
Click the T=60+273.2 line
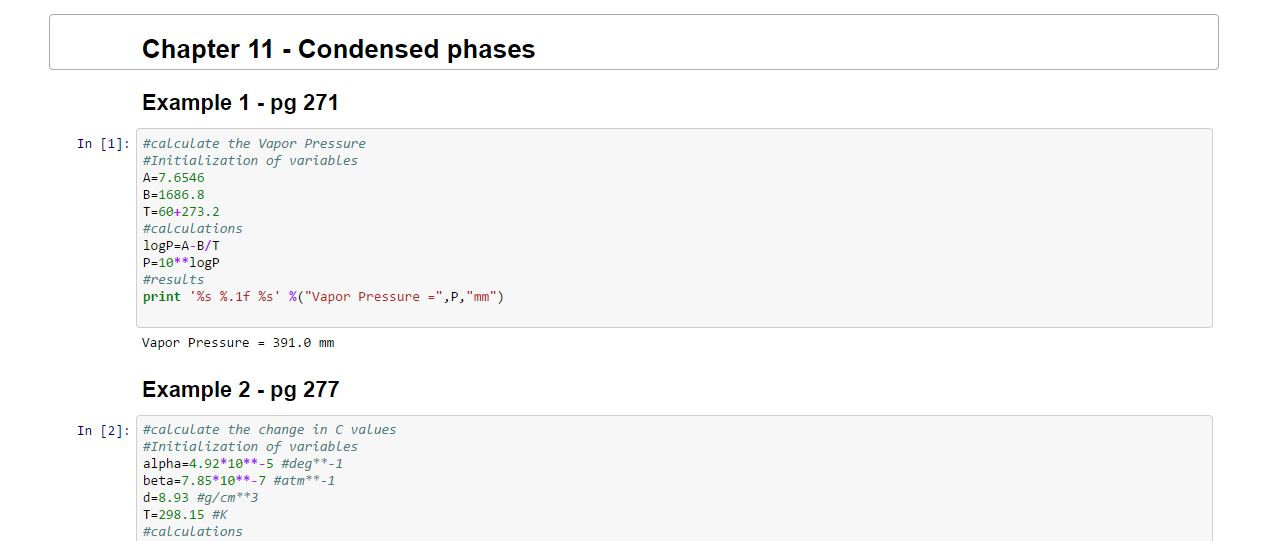coord(181,211)
